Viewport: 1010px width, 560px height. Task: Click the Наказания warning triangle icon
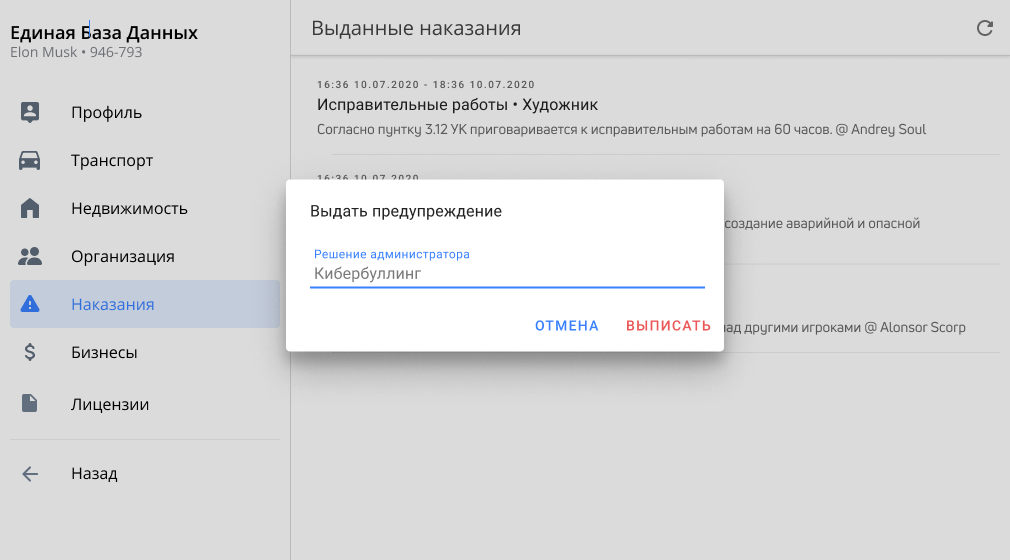point(30,304)
